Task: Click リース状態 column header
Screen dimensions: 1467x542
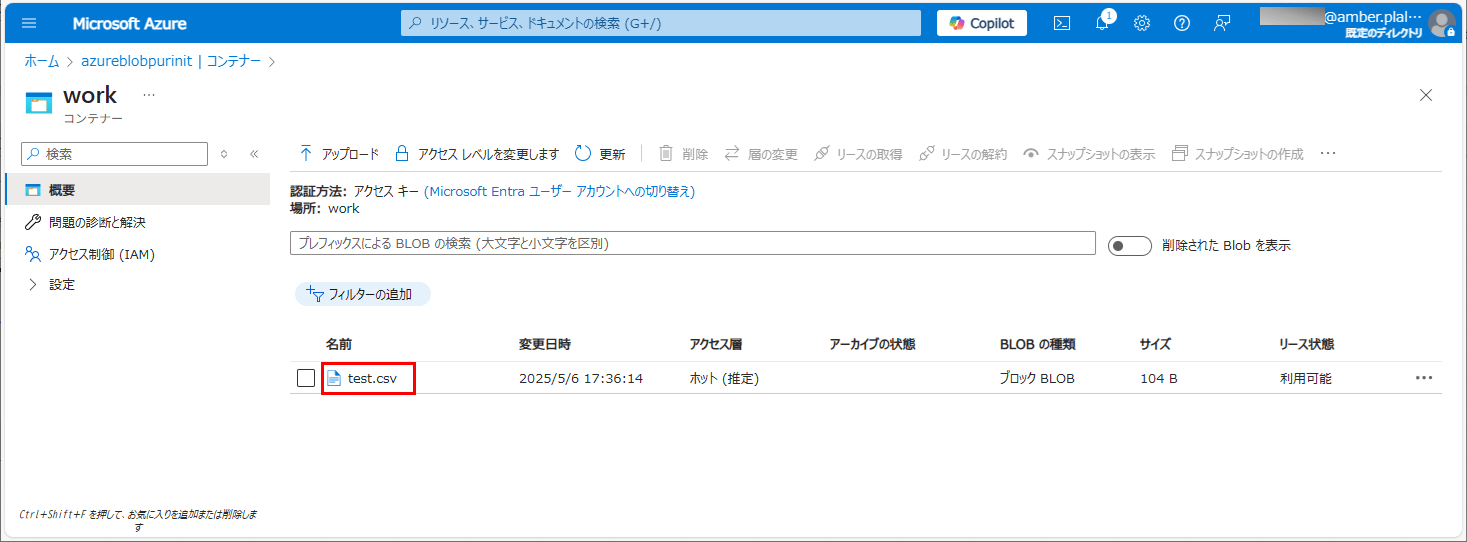Action: point(1306,344)
